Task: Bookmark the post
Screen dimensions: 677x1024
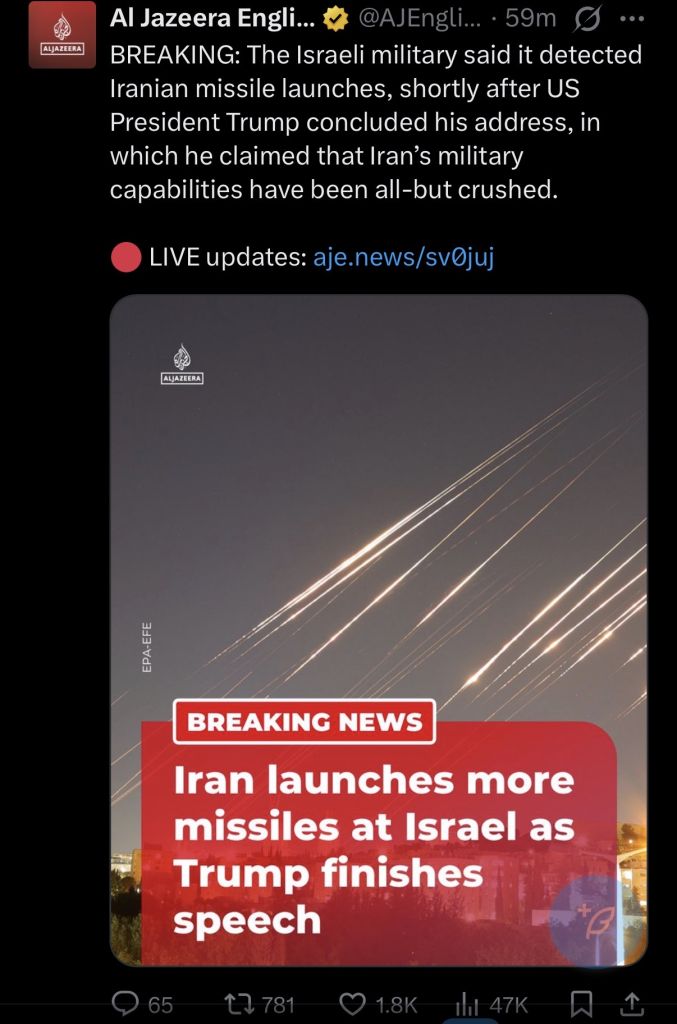Action: (x=581, y=1003)
